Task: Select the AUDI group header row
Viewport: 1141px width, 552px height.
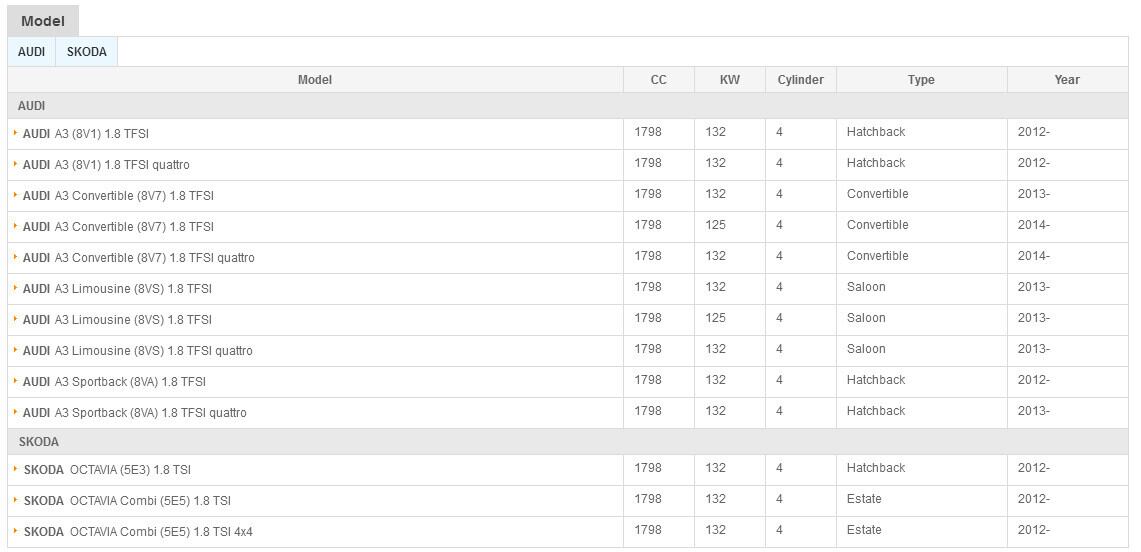Action: coord(32,106)
